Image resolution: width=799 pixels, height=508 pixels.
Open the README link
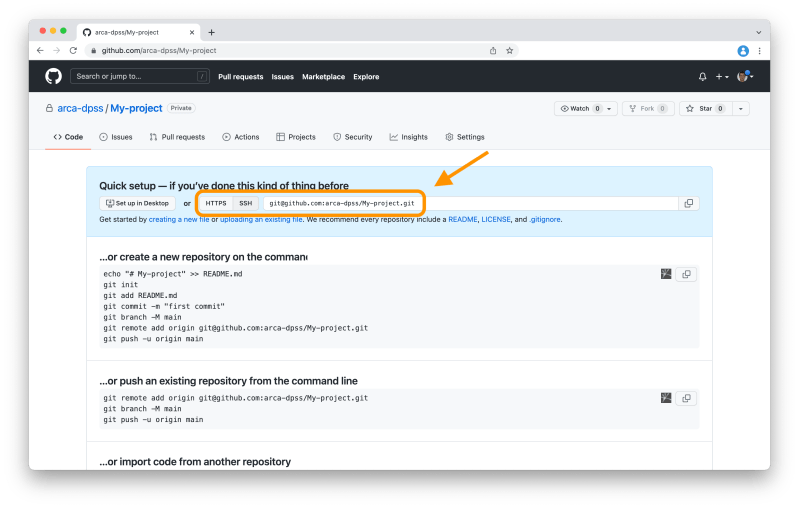[463, 220]
